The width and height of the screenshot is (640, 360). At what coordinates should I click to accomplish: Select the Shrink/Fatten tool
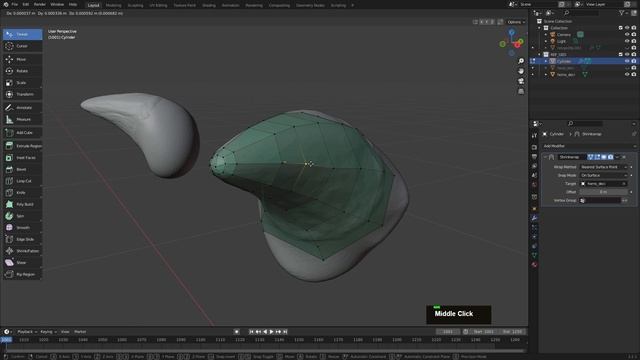tap(22, 251)
